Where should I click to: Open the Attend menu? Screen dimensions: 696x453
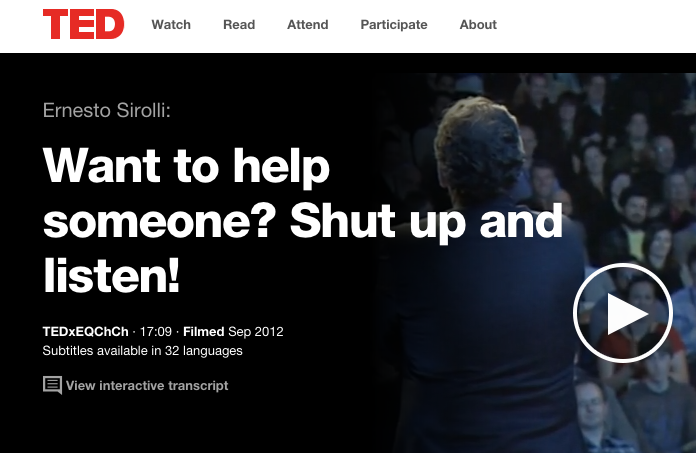(308, 24)
